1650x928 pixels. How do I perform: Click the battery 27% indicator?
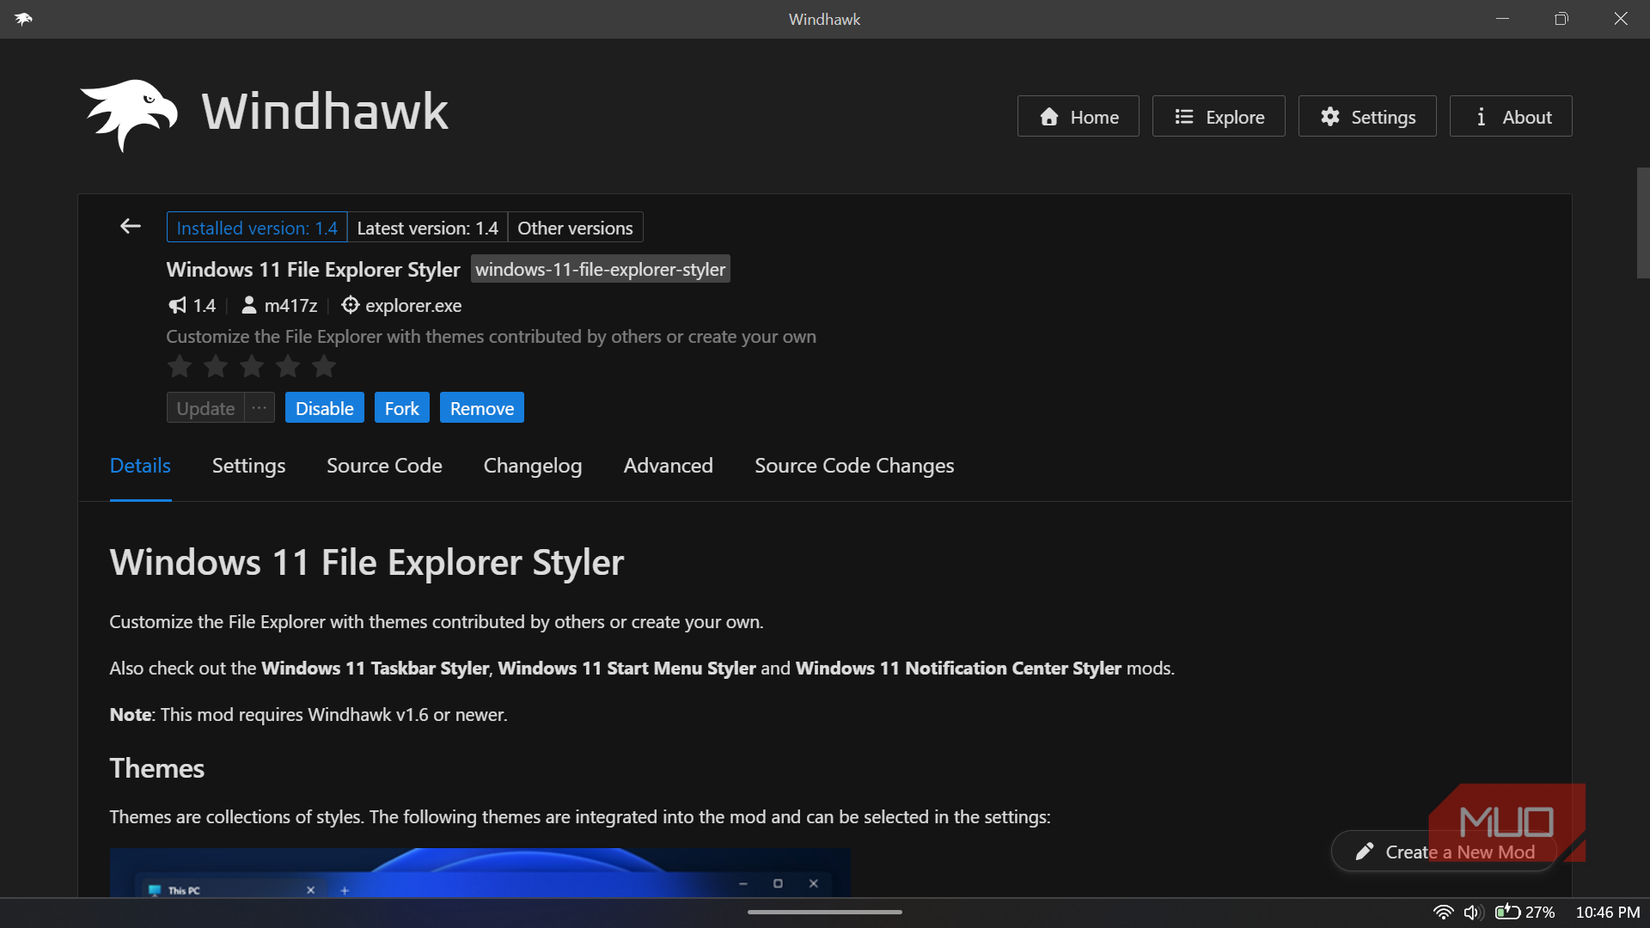pos(1525,912)
